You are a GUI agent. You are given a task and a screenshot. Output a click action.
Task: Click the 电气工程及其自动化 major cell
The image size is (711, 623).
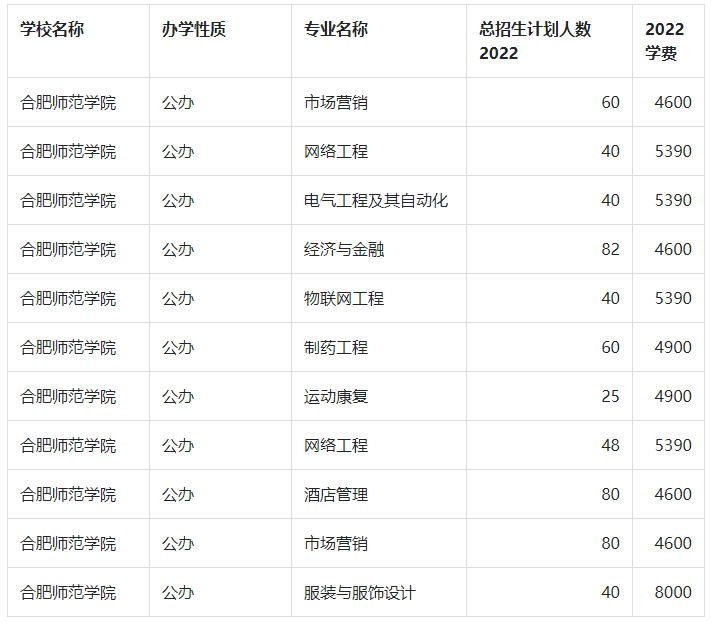(376, 200)
